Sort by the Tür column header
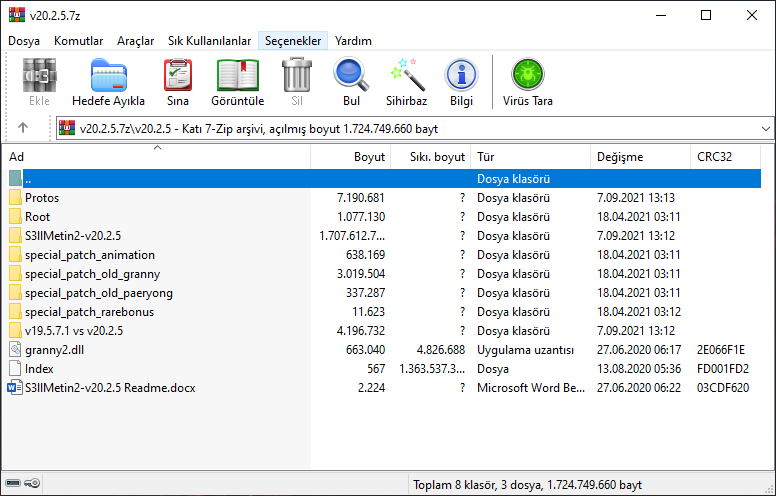776x496 pixels. click(x=531, y=156)
